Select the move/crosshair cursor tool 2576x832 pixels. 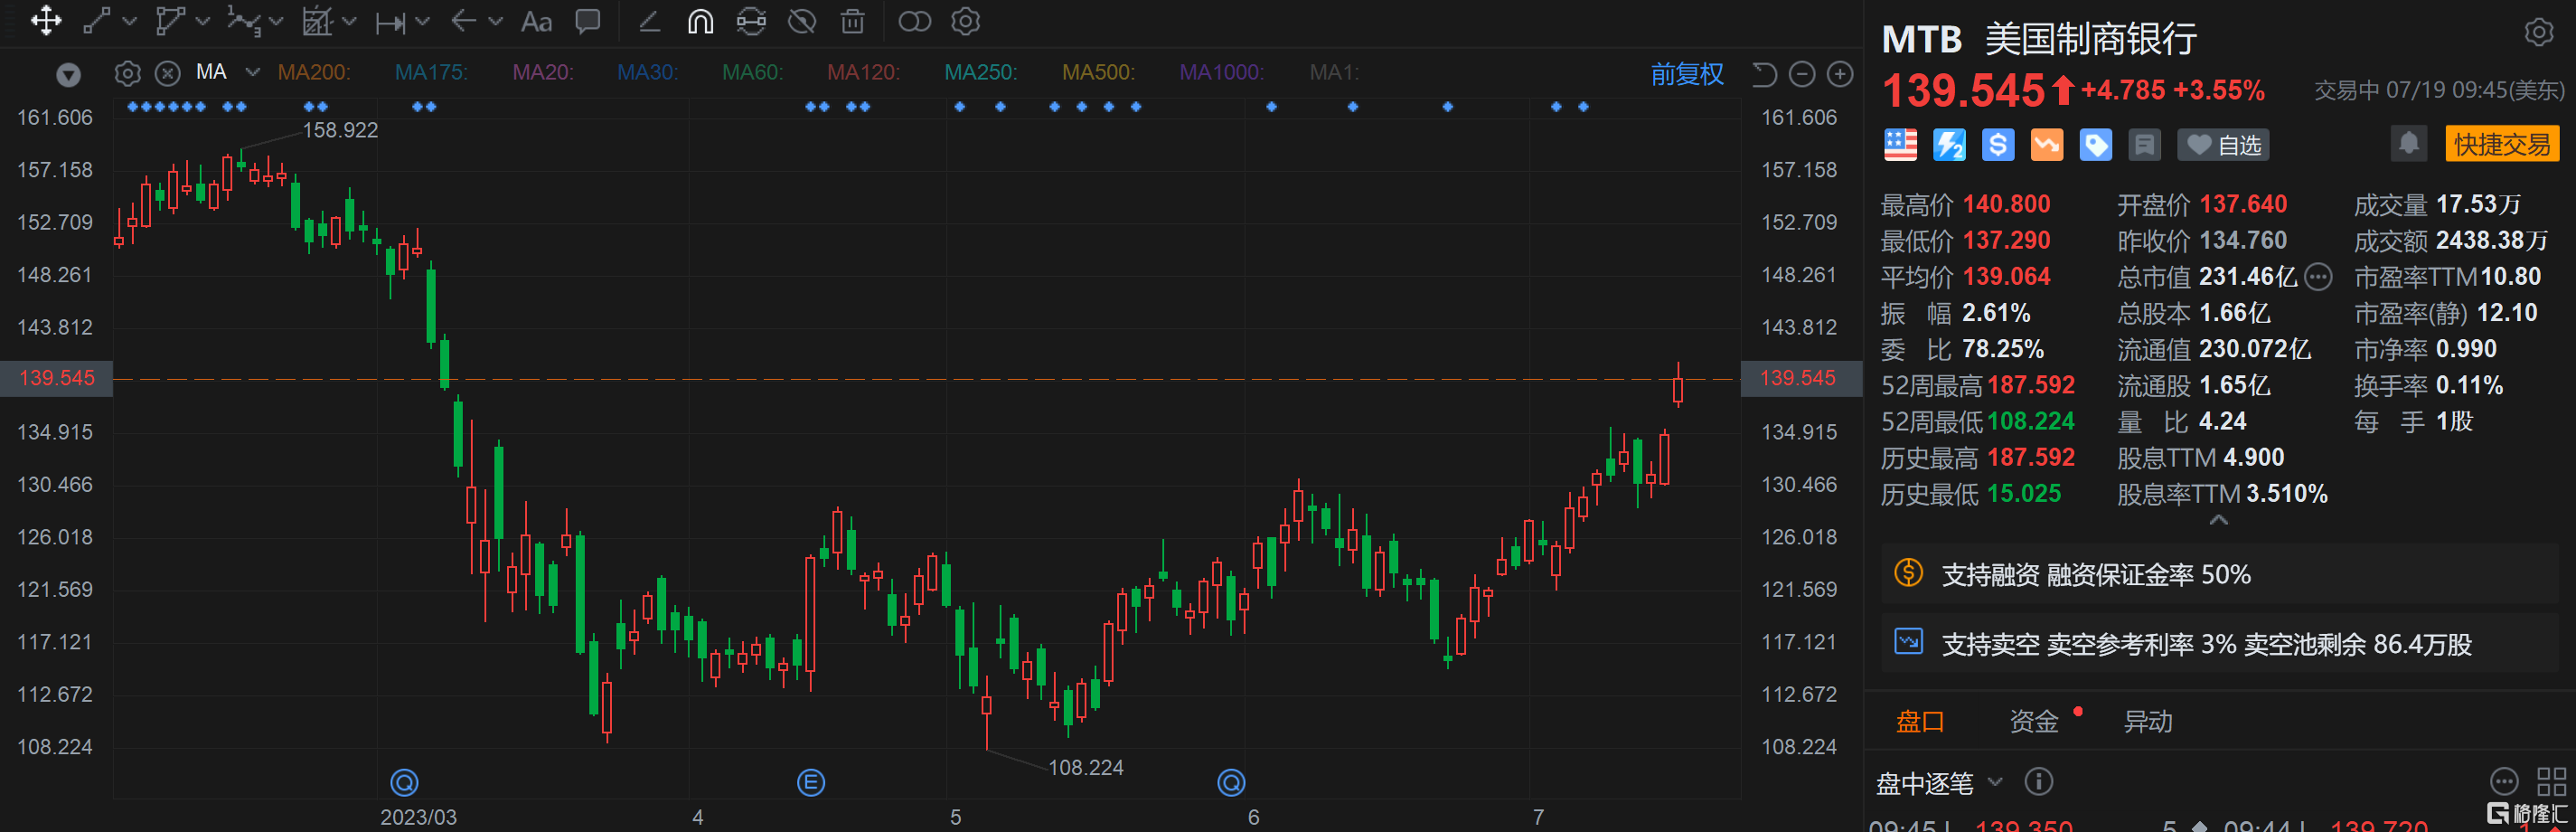click(x=46, y=21)
